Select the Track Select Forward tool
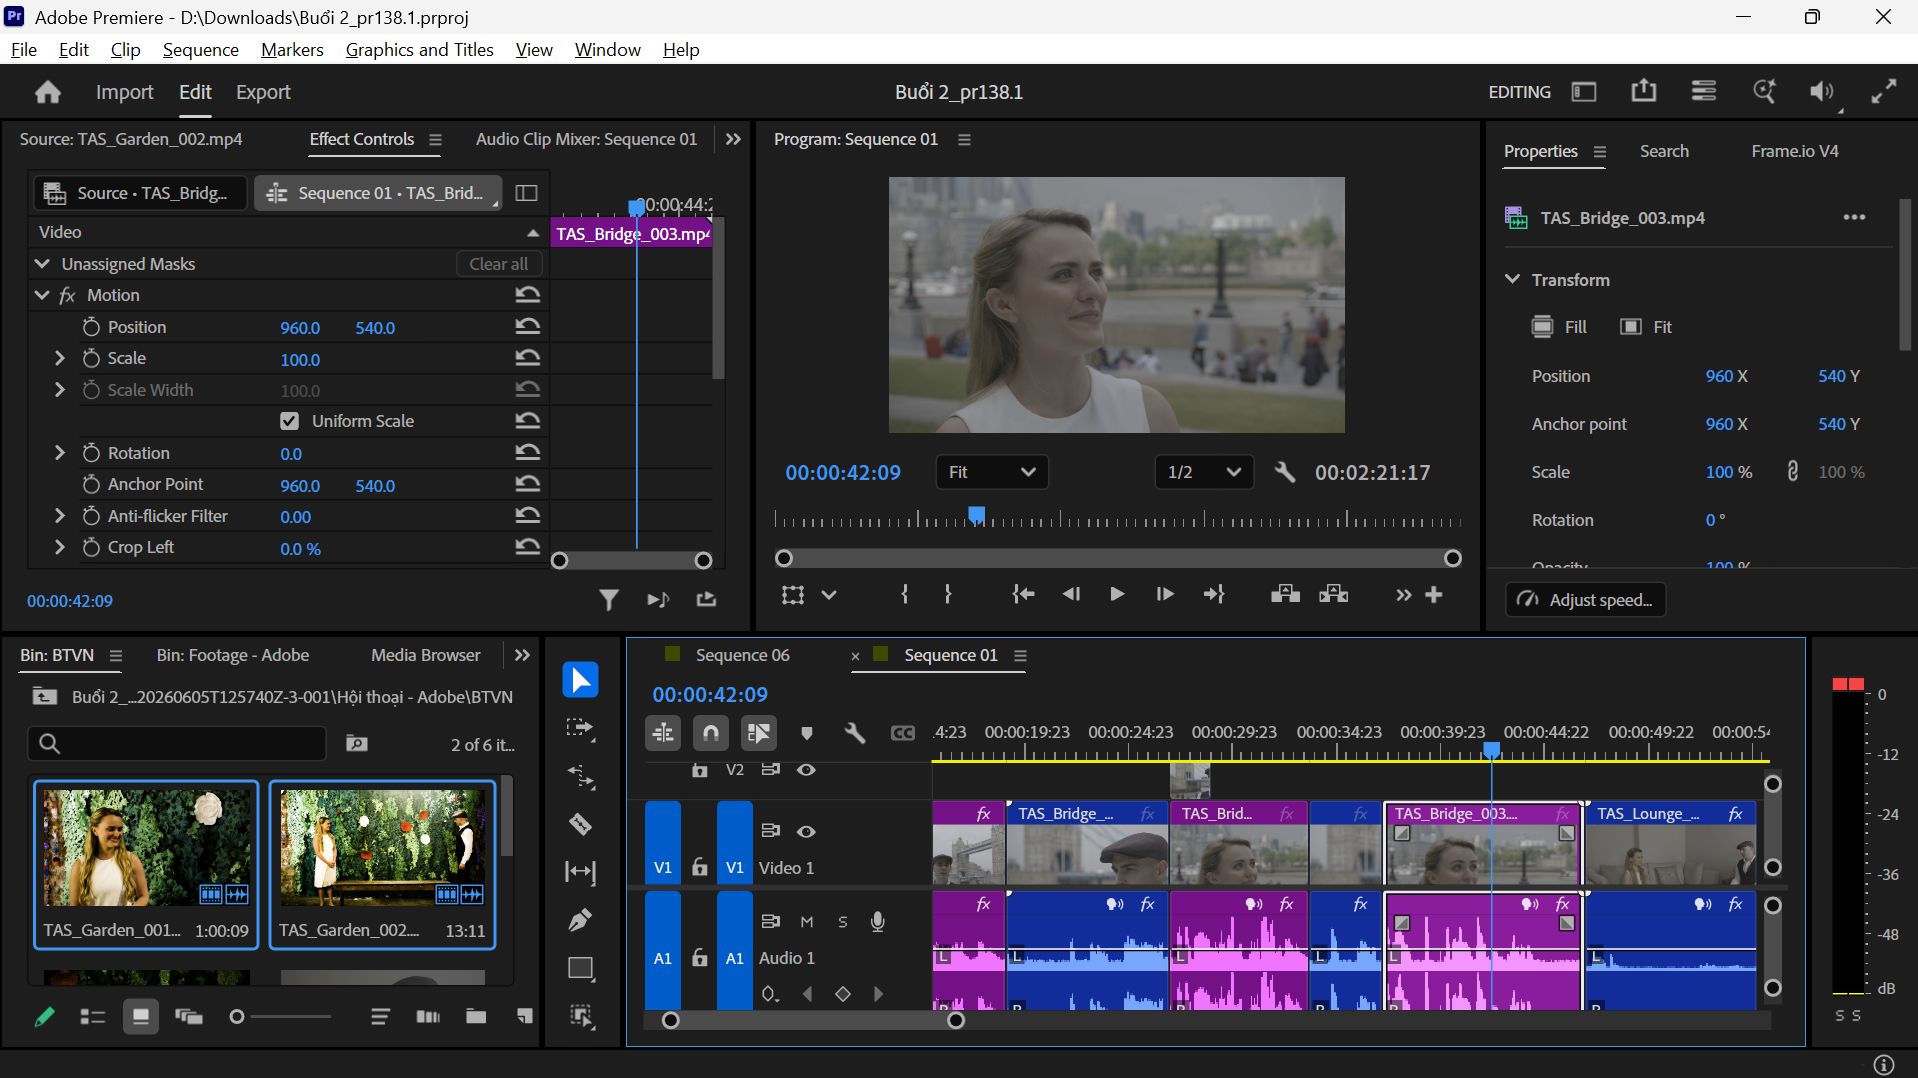Image resolution: width=1918 pixels, height=1078 pixels. point(580,728)
